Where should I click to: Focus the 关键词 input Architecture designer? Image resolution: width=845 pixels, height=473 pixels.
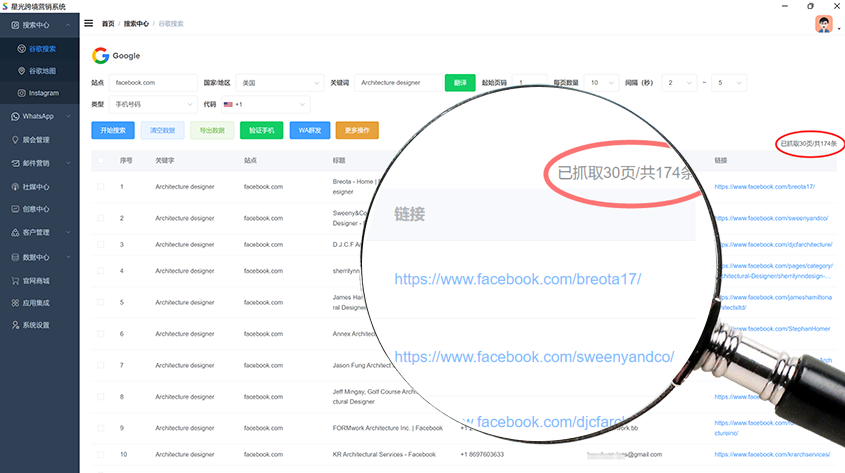pos(398,82)
